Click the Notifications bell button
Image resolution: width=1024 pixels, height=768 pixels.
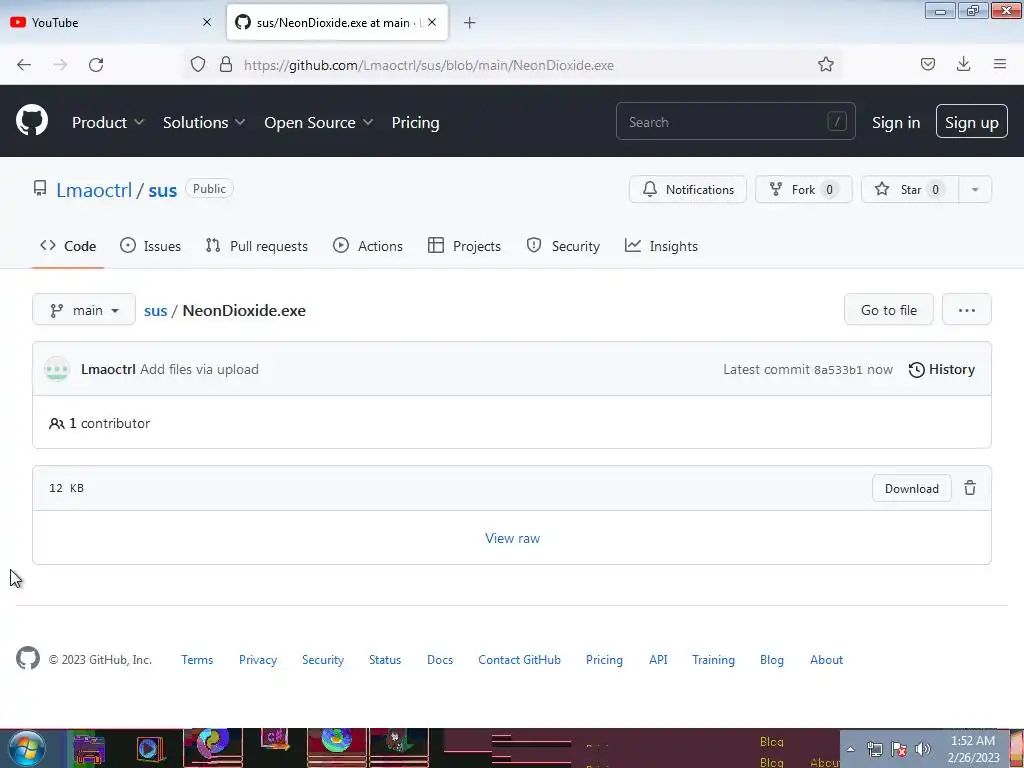pyautogui.click(x=688, y=189)
